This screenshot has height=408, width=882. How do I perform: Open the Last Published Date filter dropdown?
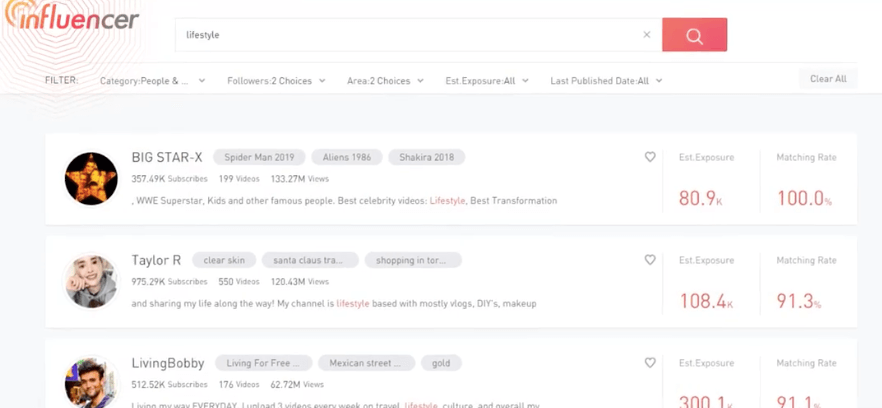606,80
